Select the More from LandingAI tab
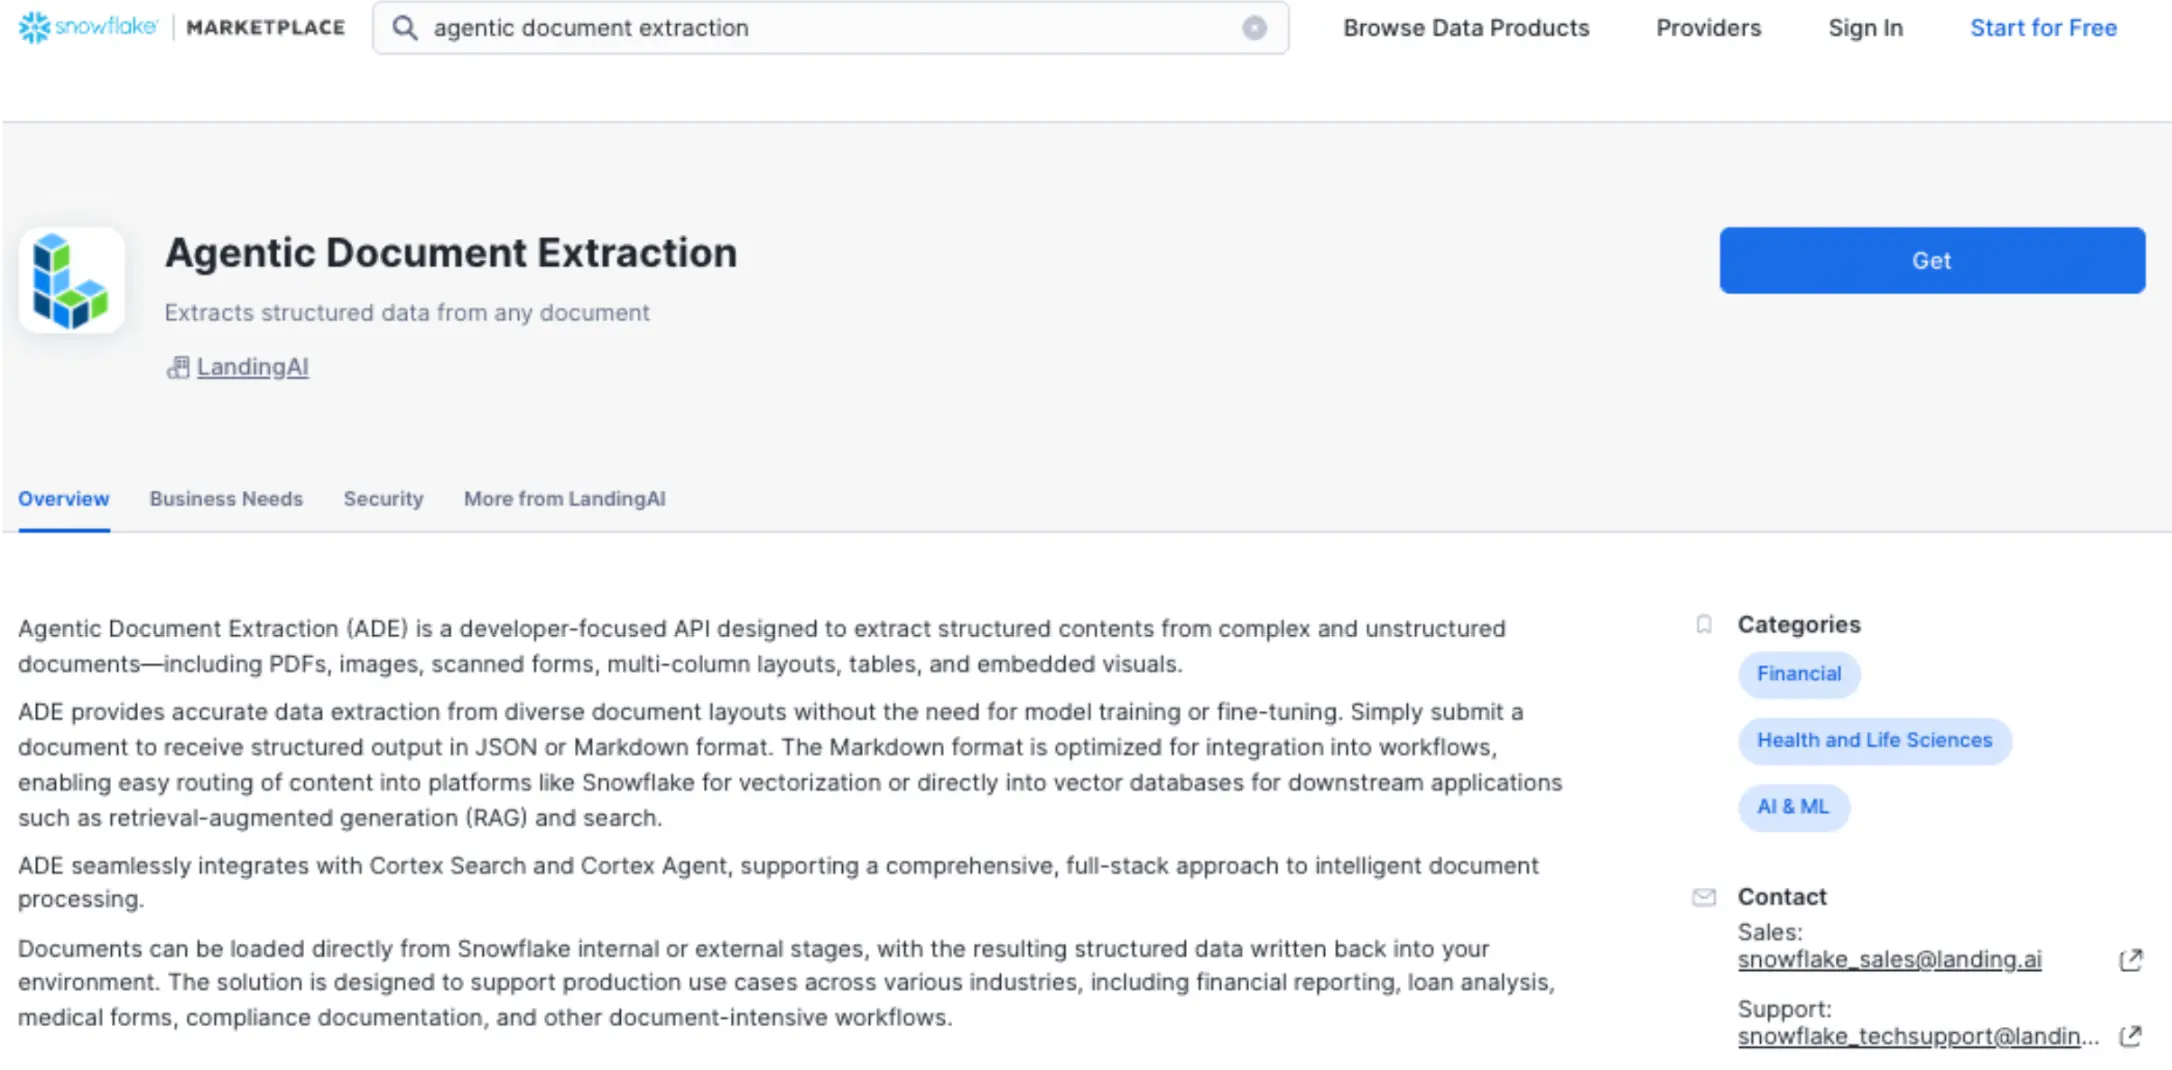This screenshot has width=2172, height=1070. 564,499
